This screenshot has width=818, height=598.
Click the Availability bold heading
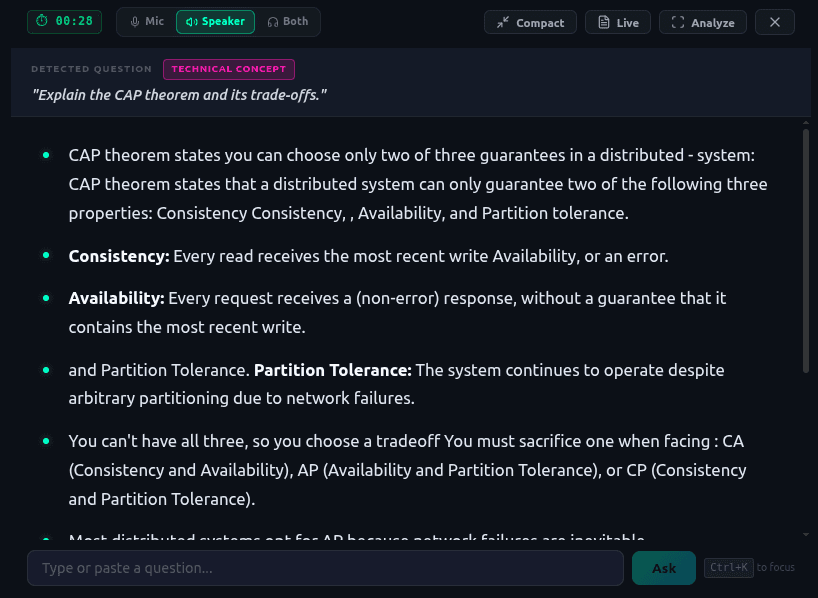[116, 298]
